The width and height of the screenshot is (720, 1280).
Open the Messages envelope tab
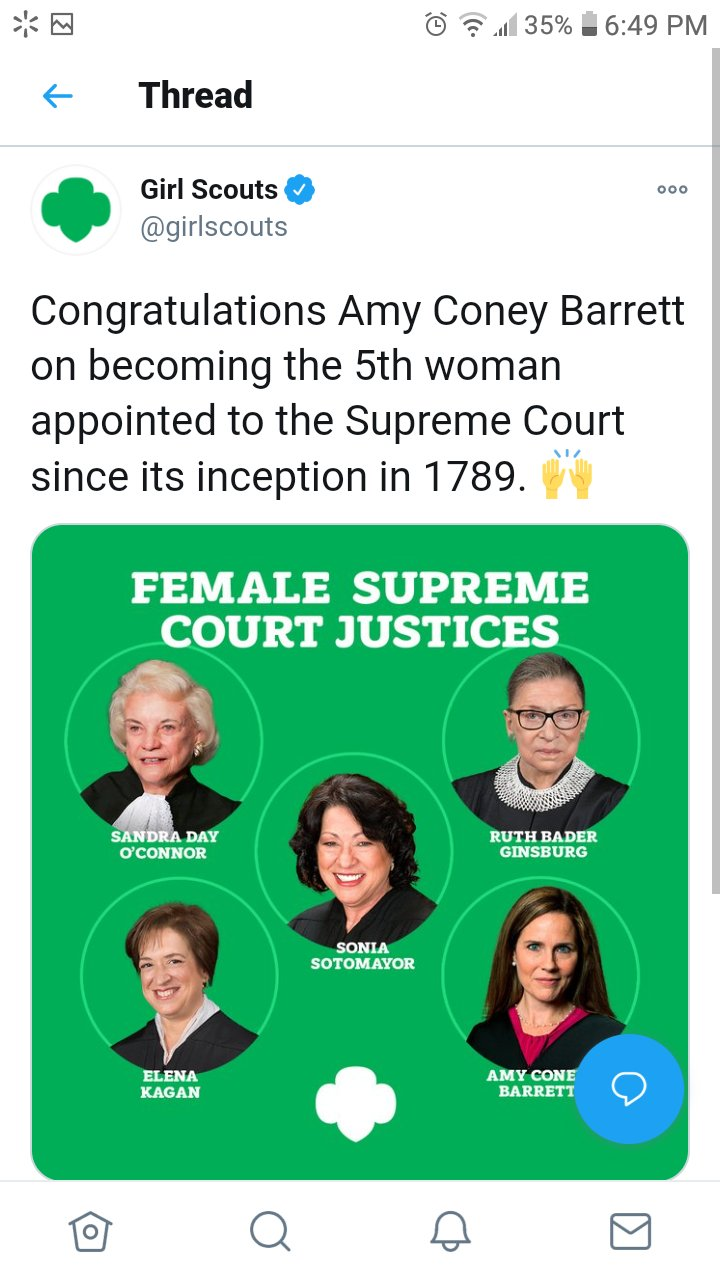click(630, 1231)
